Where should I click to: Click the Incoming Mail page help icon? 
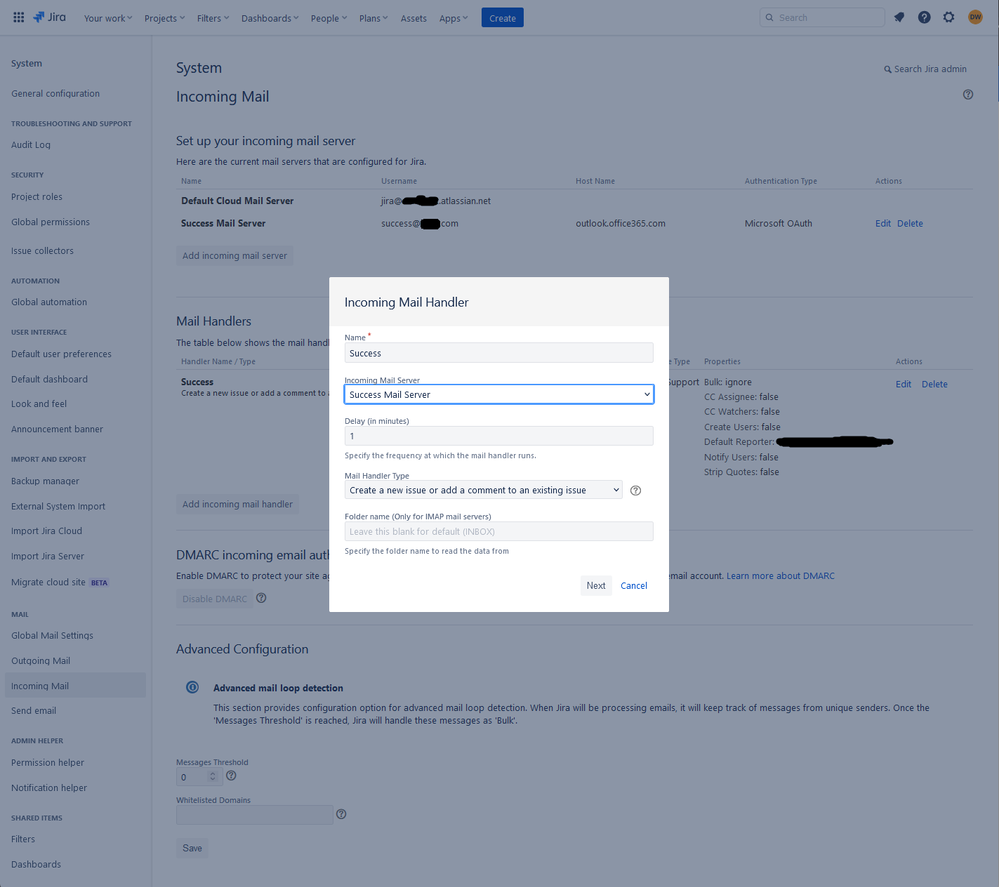(968, 94)
